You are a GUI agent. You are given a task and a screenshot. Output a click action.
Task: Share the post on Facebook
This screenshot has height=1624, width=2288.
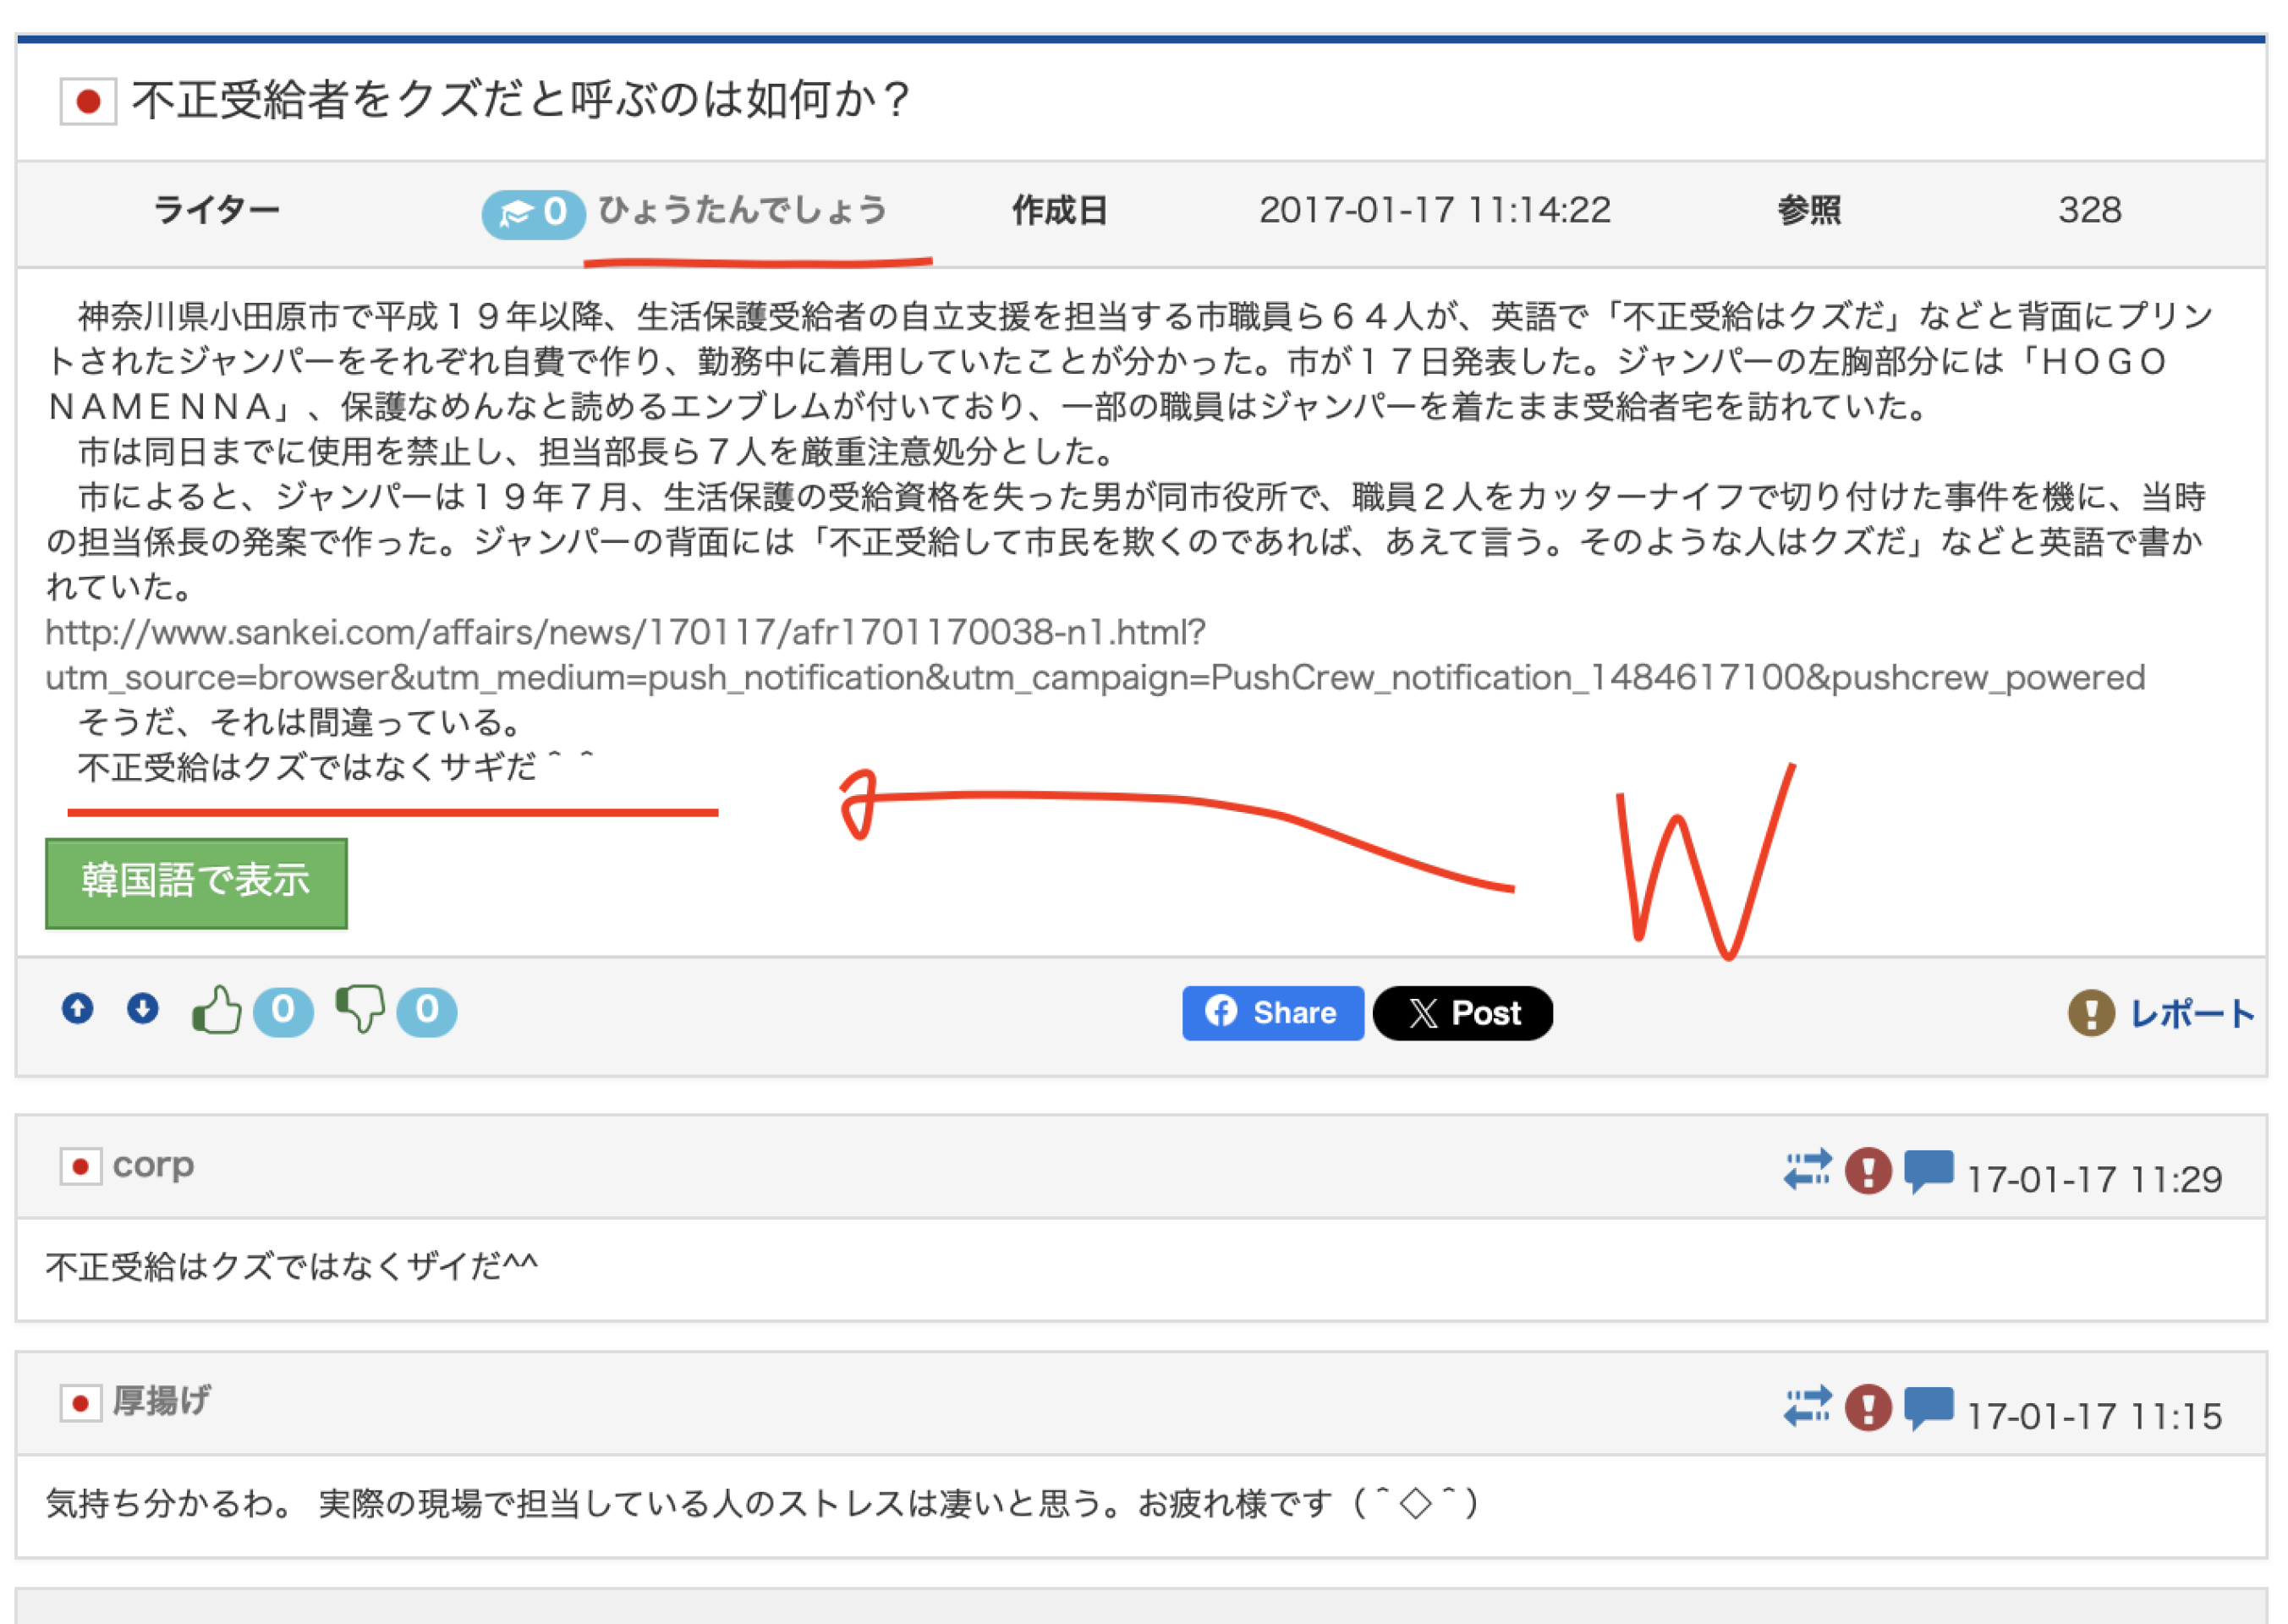pyautogui.click(x=1272, y=1013)
